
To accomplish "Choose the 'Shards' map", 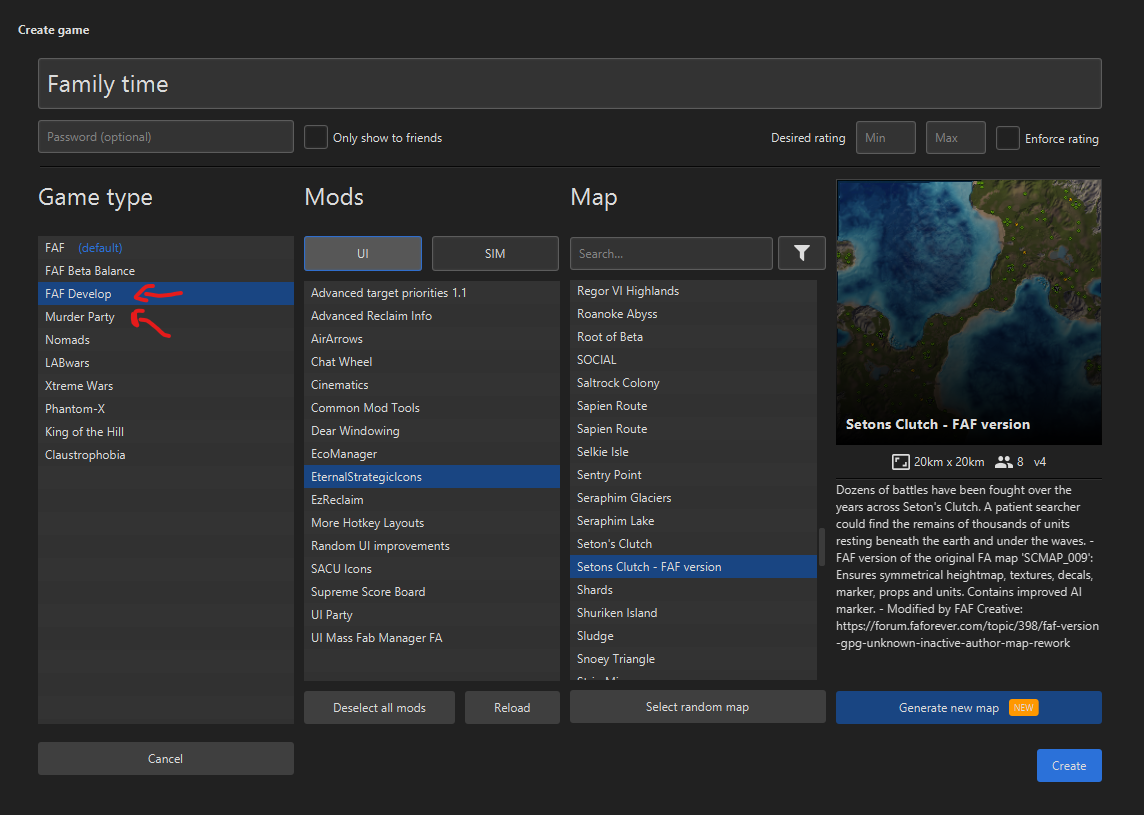I will tap(693, 590).
